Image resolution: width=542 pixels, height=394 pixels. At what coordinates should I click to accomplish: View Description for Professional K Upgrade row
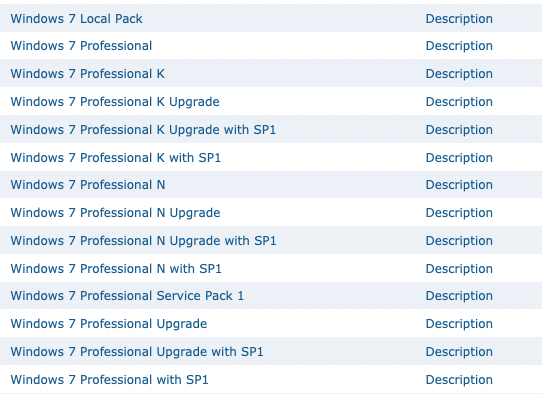pos(459,102)
